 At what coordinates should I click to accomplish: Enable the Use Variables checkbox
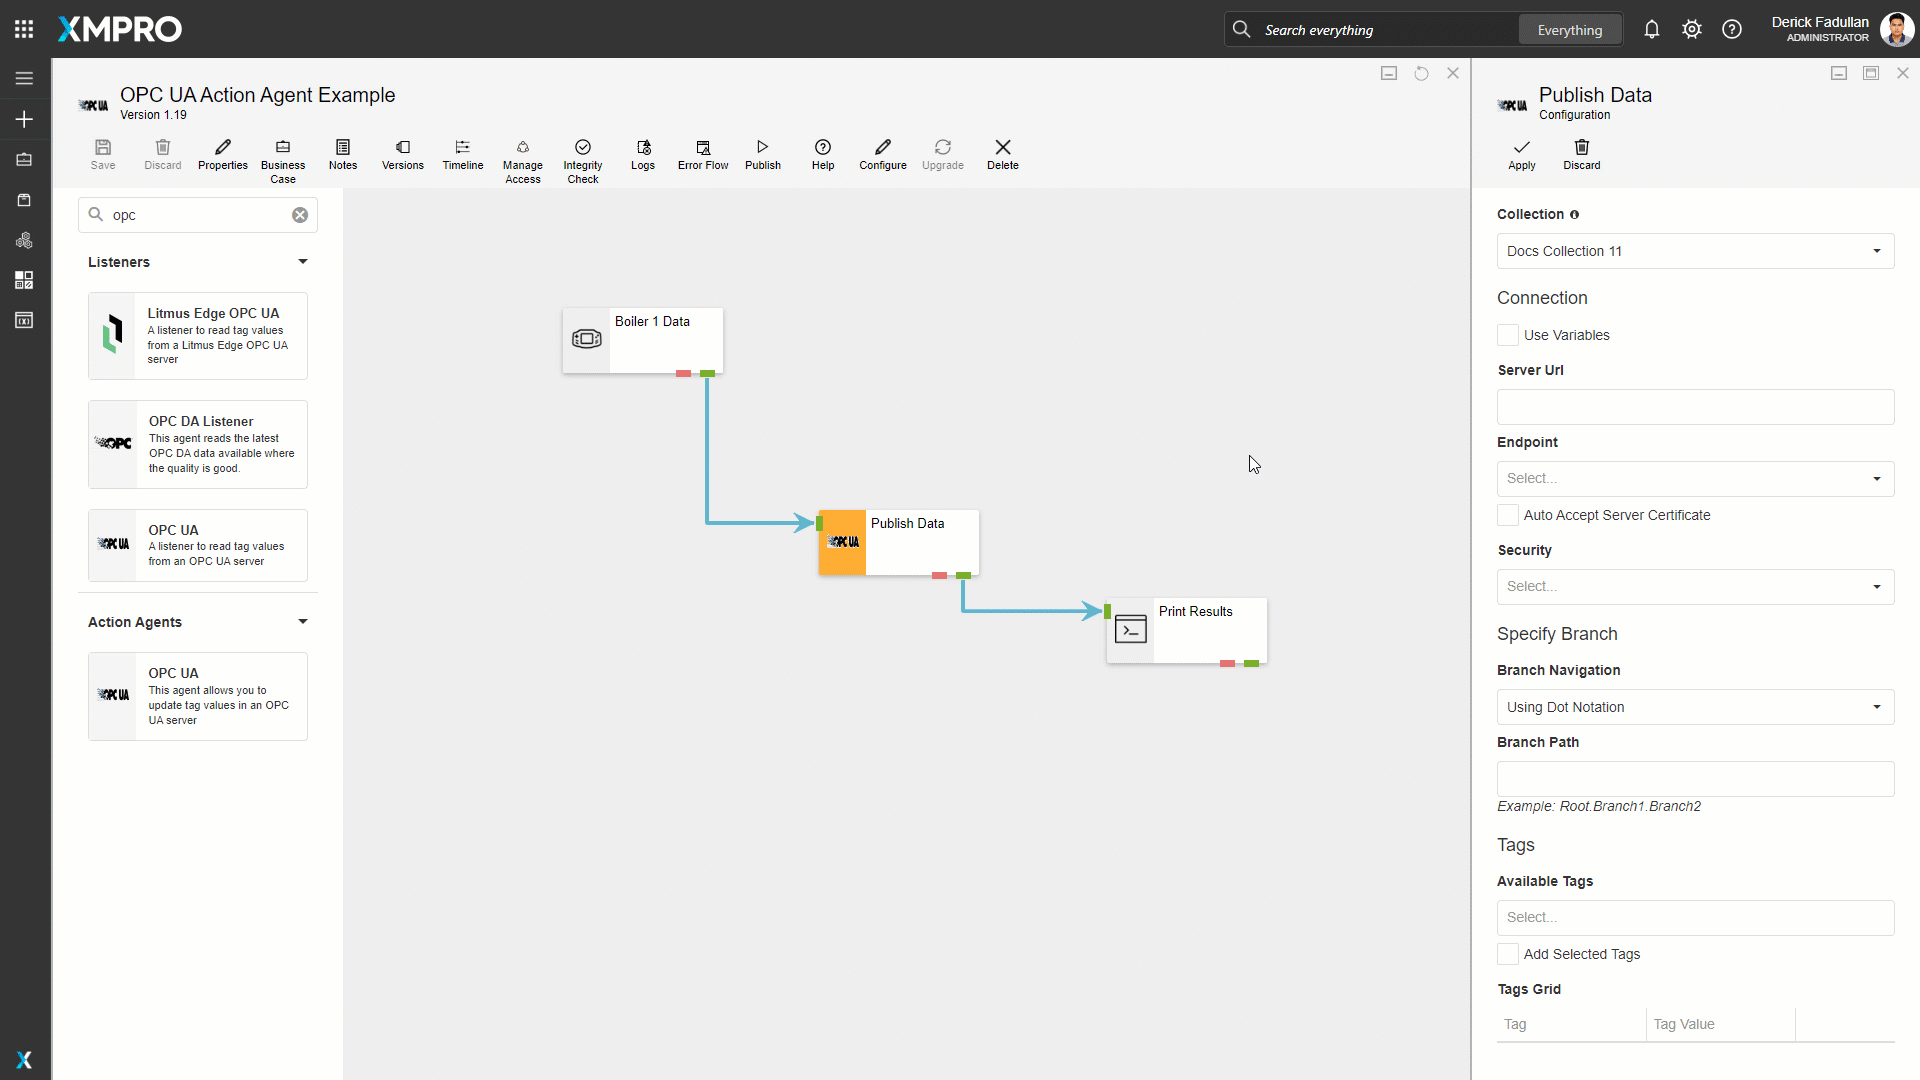click(1507, 335)
